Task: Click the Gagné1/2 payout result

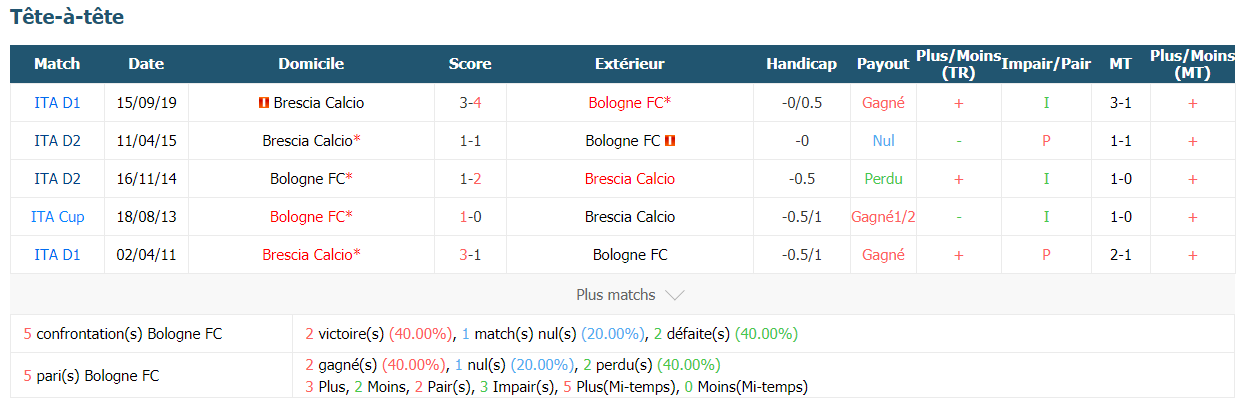Action: click(x=883, y=217)
